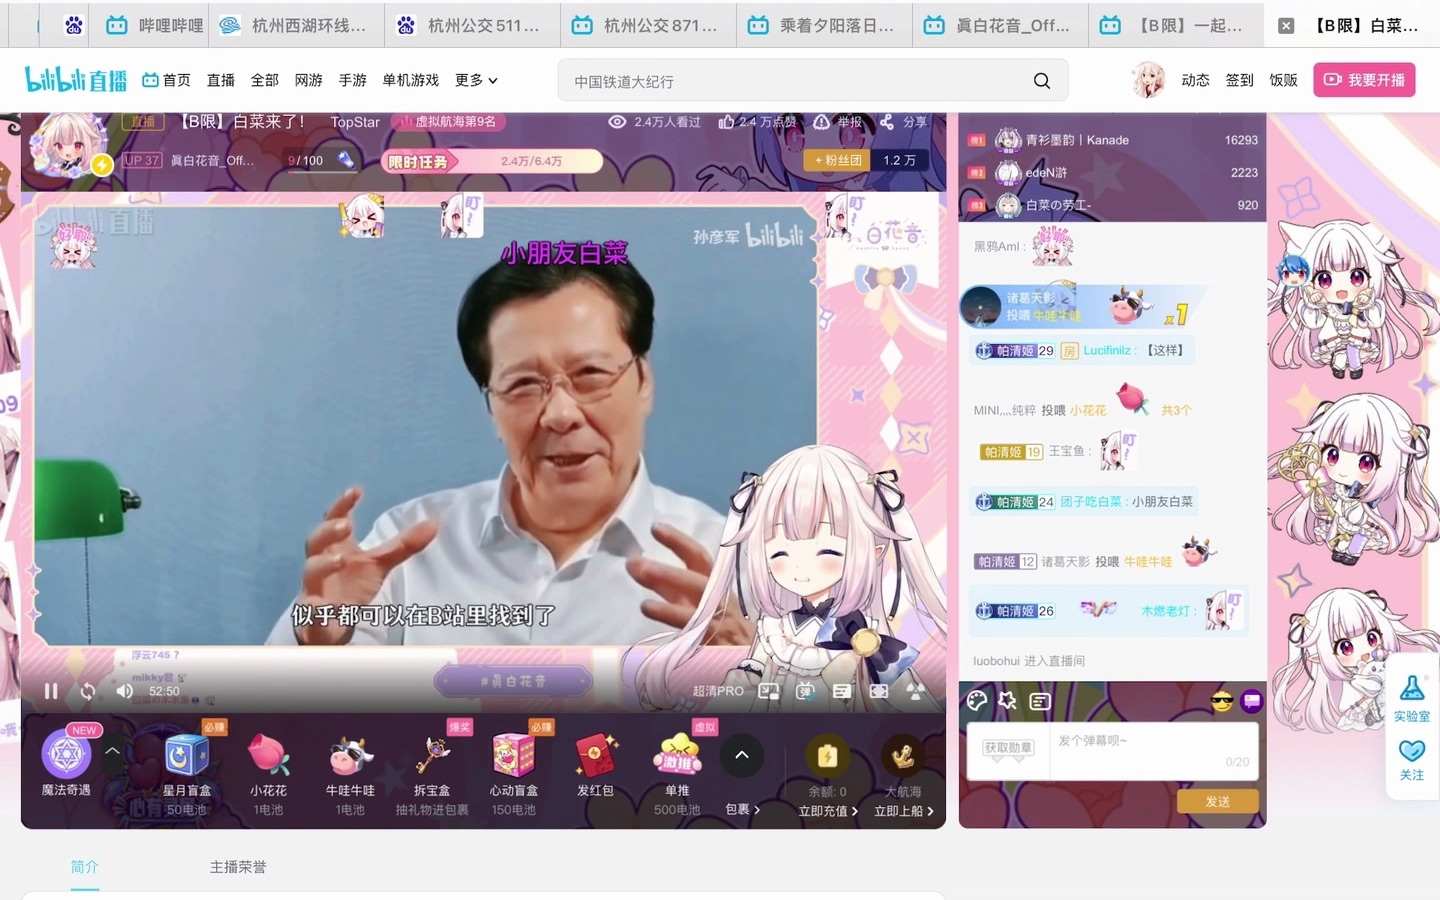This screenshot has width=1440, height=900.
Task: Click search magnifier icon
Action: [x=1042, y=81]
